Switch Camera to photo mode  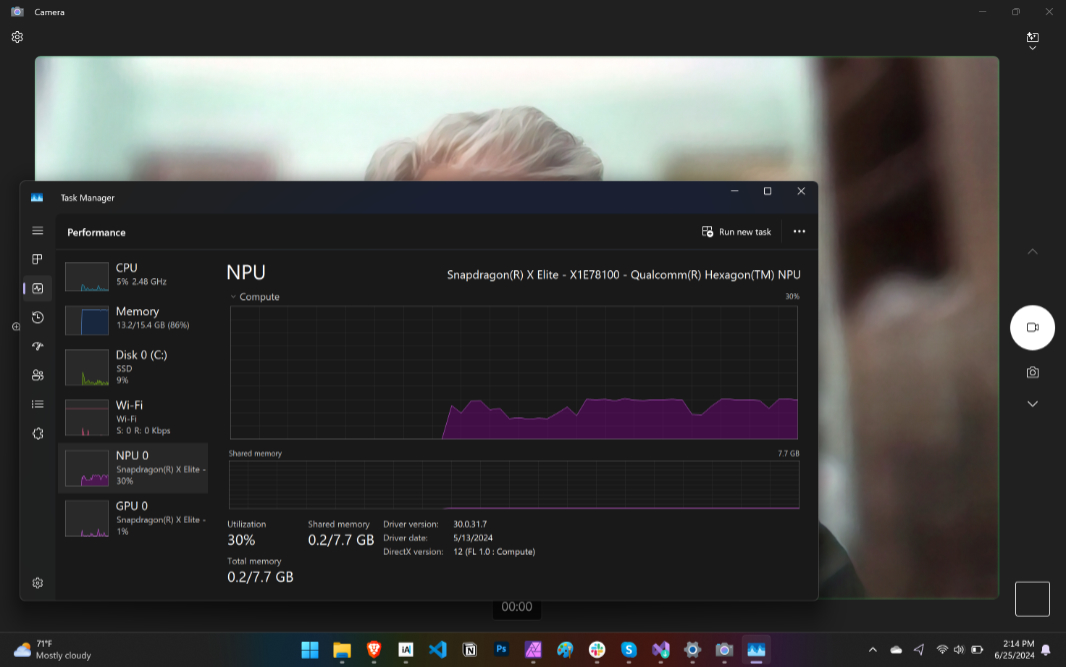point(1032,373)
